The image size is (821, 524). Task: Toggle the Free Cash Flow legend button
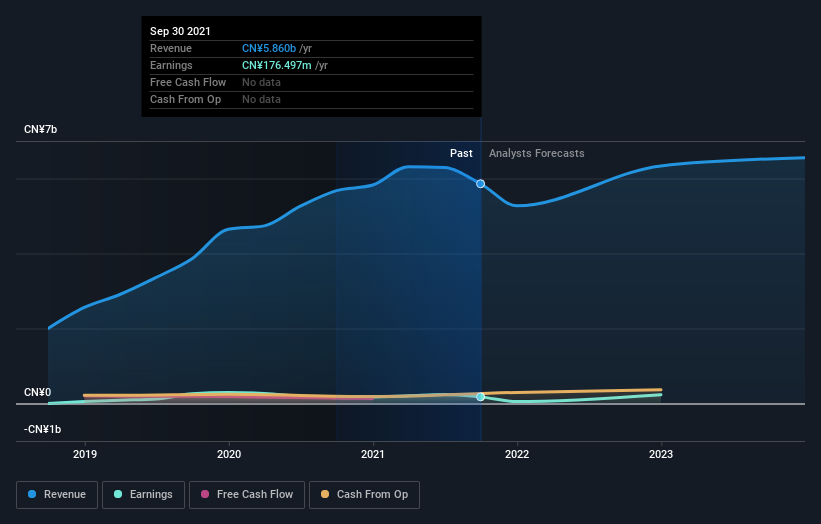[x=247, y=495]
